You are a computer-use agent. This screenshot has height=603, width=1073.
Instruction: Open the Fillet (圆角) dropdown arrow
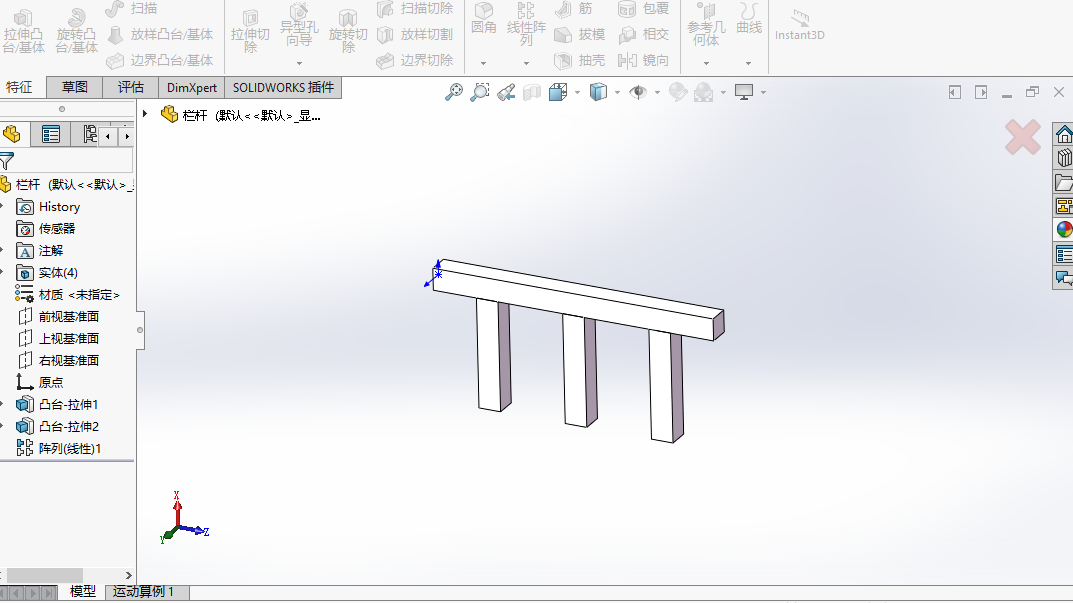click(x=483, y=64)
